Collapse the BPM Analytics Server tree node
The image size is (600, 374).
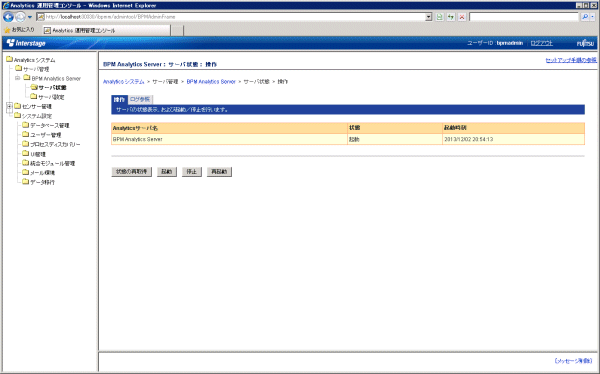(x=18, y=78)
